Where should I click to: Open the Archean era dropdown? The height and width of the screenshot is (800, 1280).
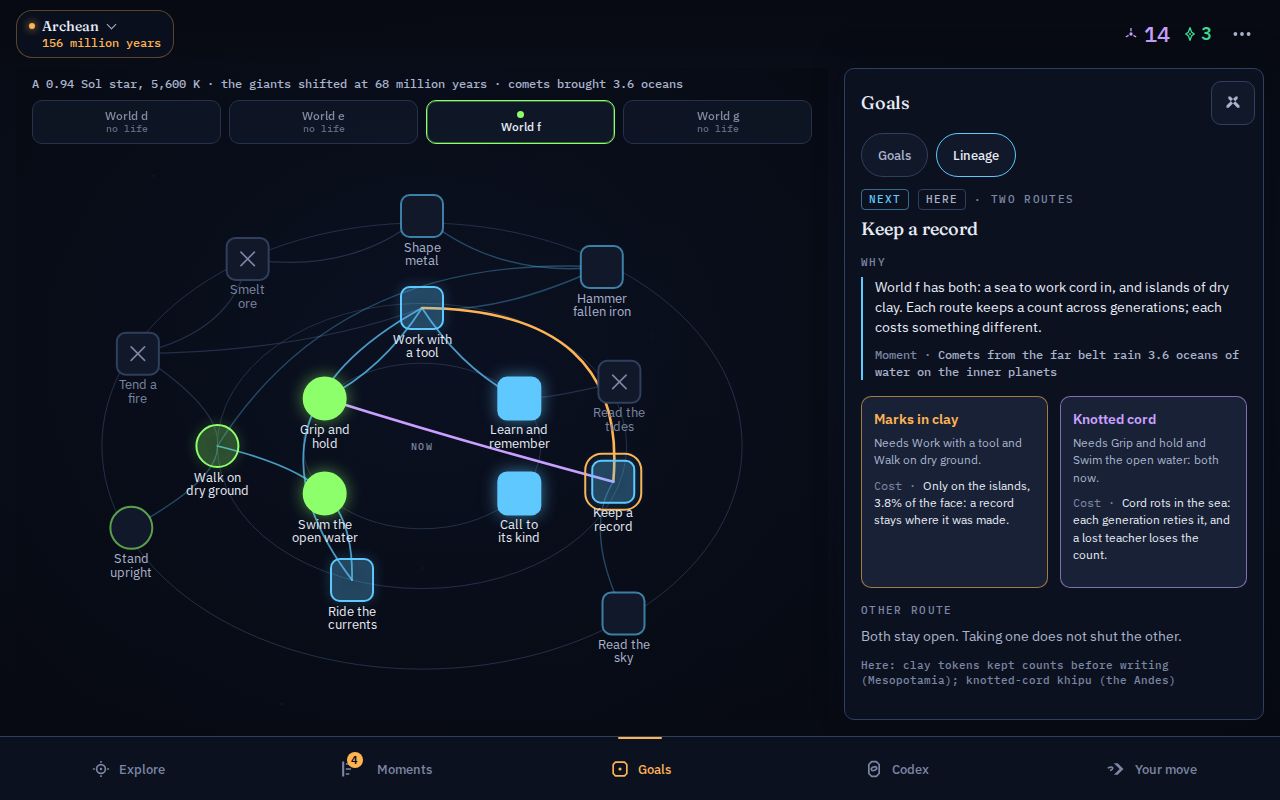pos(95,34)
